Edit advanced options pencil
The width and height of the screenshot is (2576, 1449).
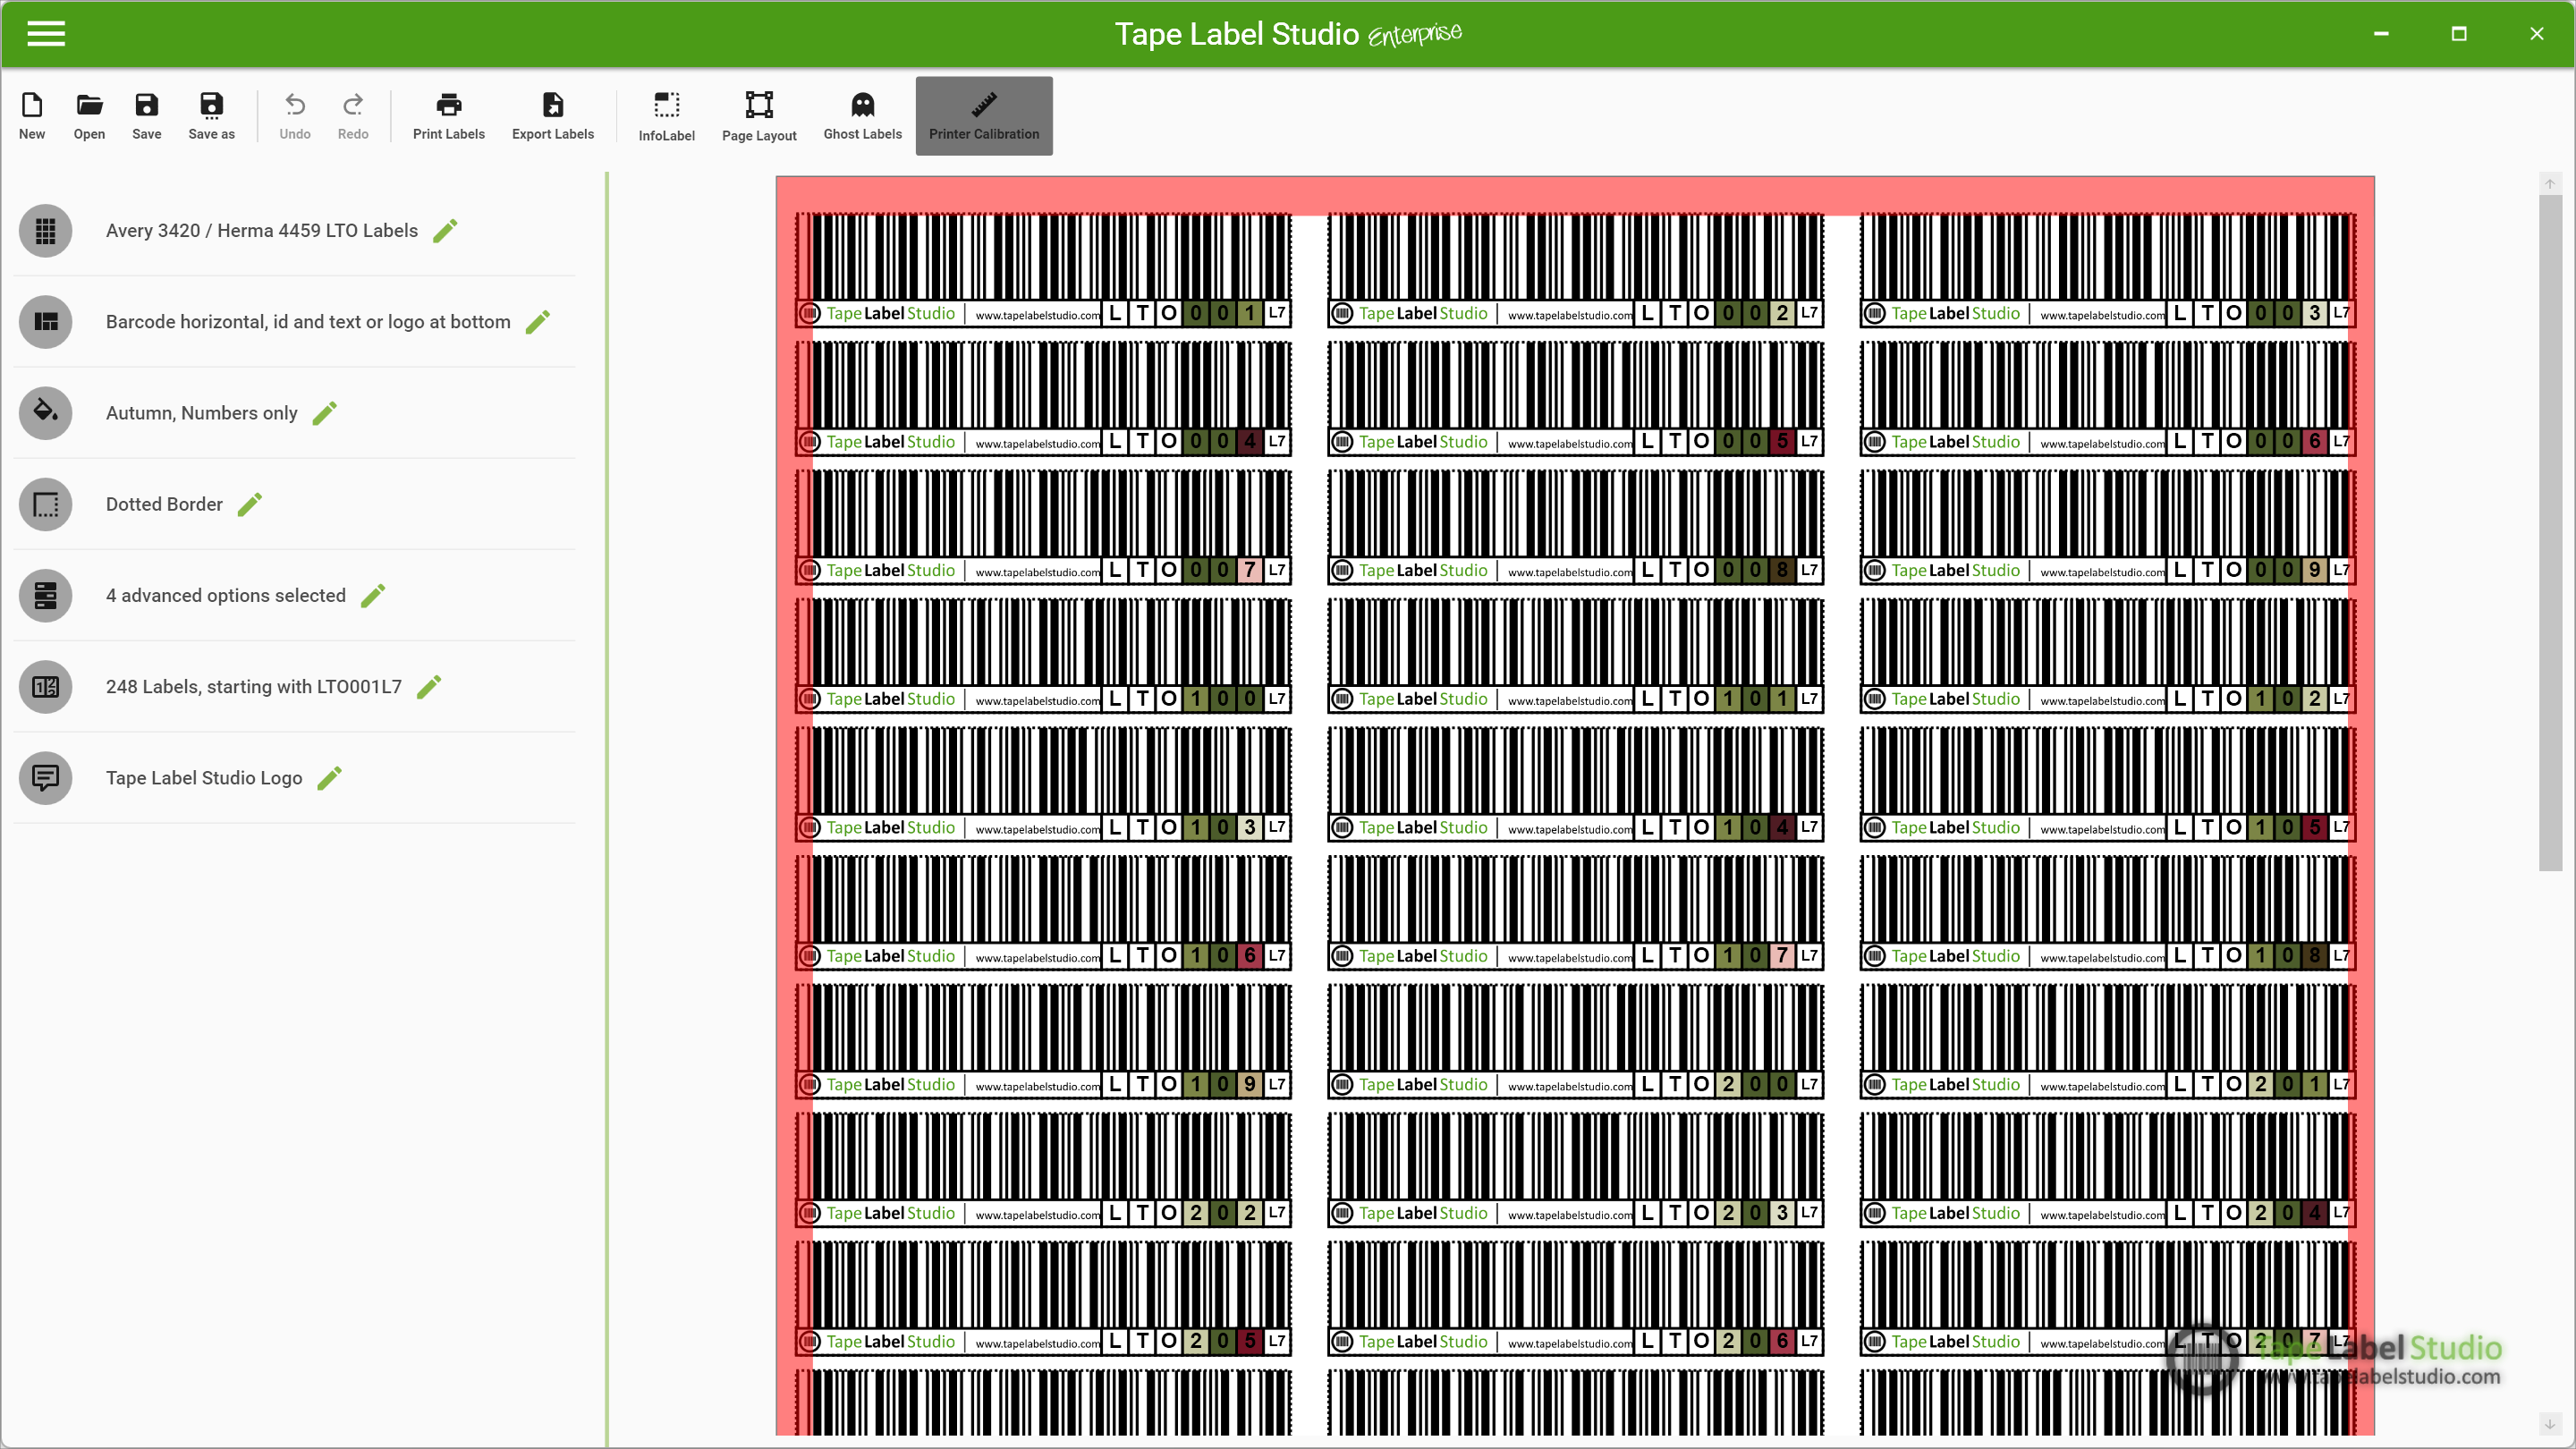(373, 595)
